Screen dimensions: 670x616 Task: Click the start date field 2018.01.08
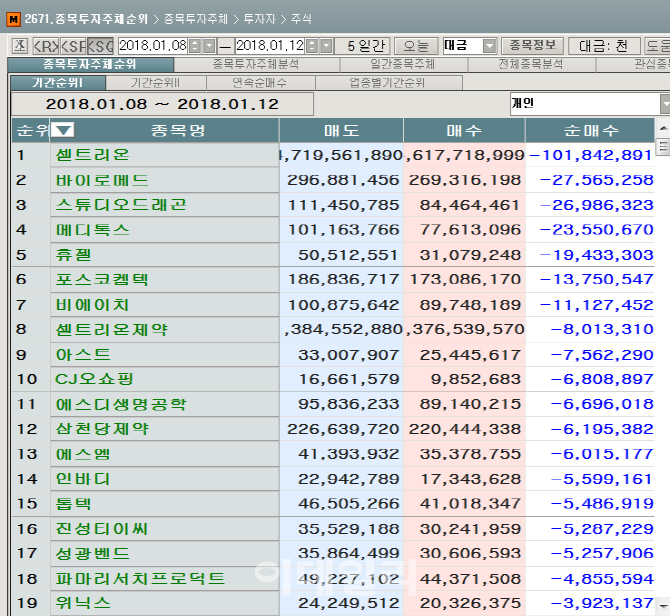[x=153, y=45]
